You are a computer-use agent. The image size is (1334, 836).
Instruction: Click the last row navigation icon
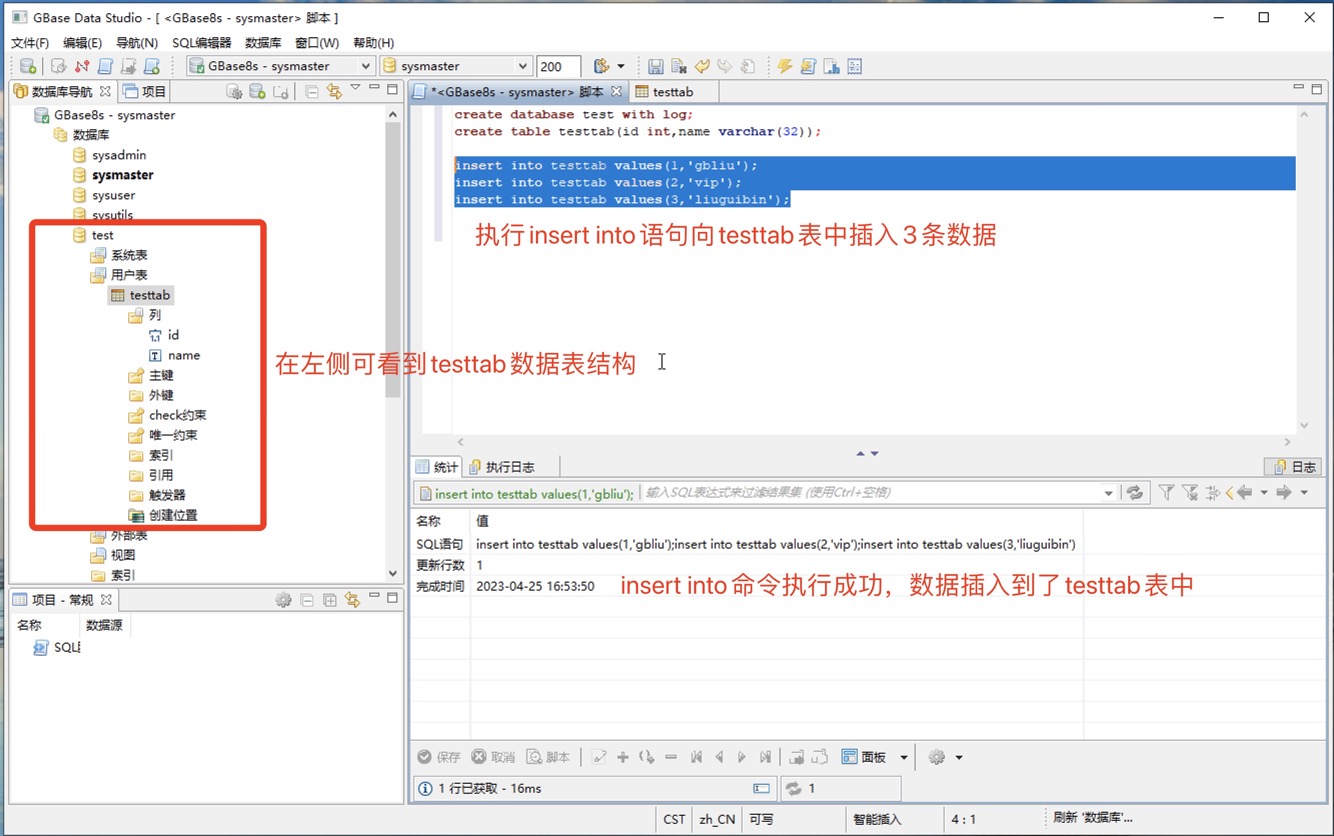pos(765,757)
